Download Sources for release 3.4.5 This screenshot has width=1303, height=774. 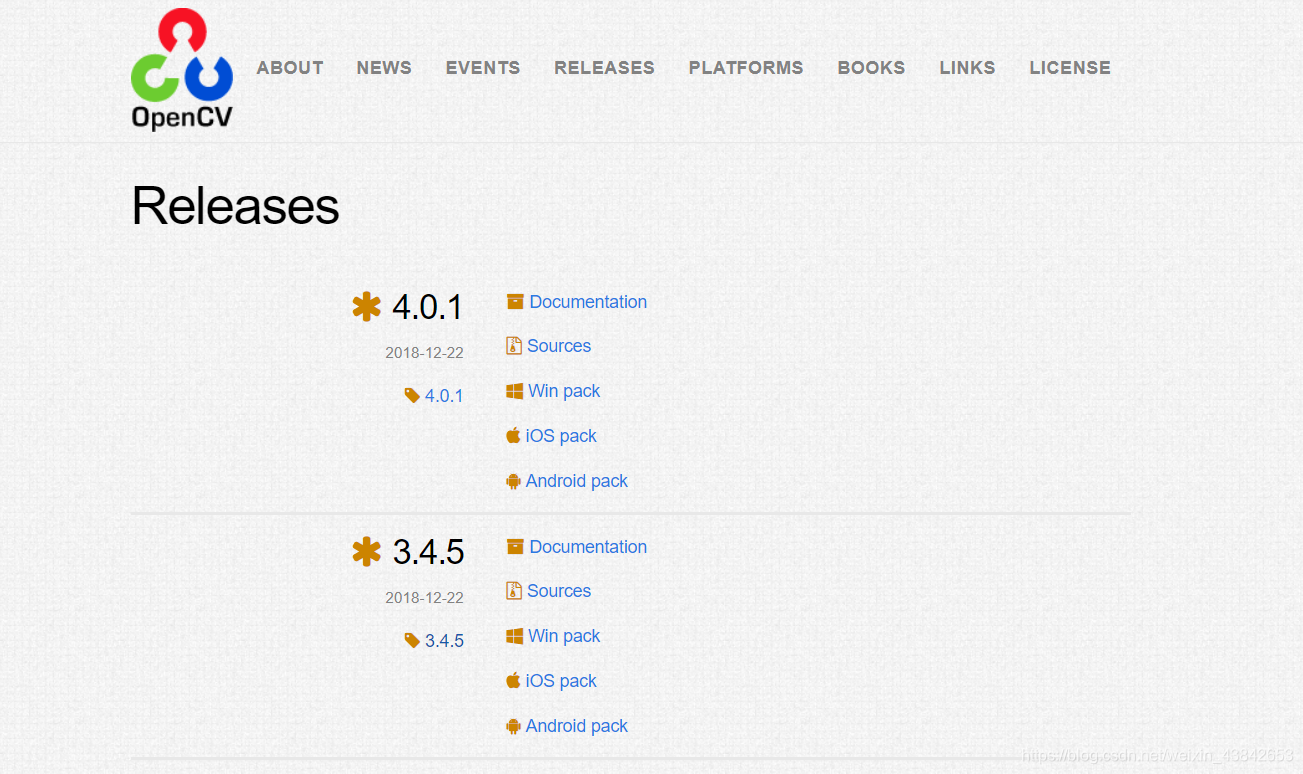559,591
